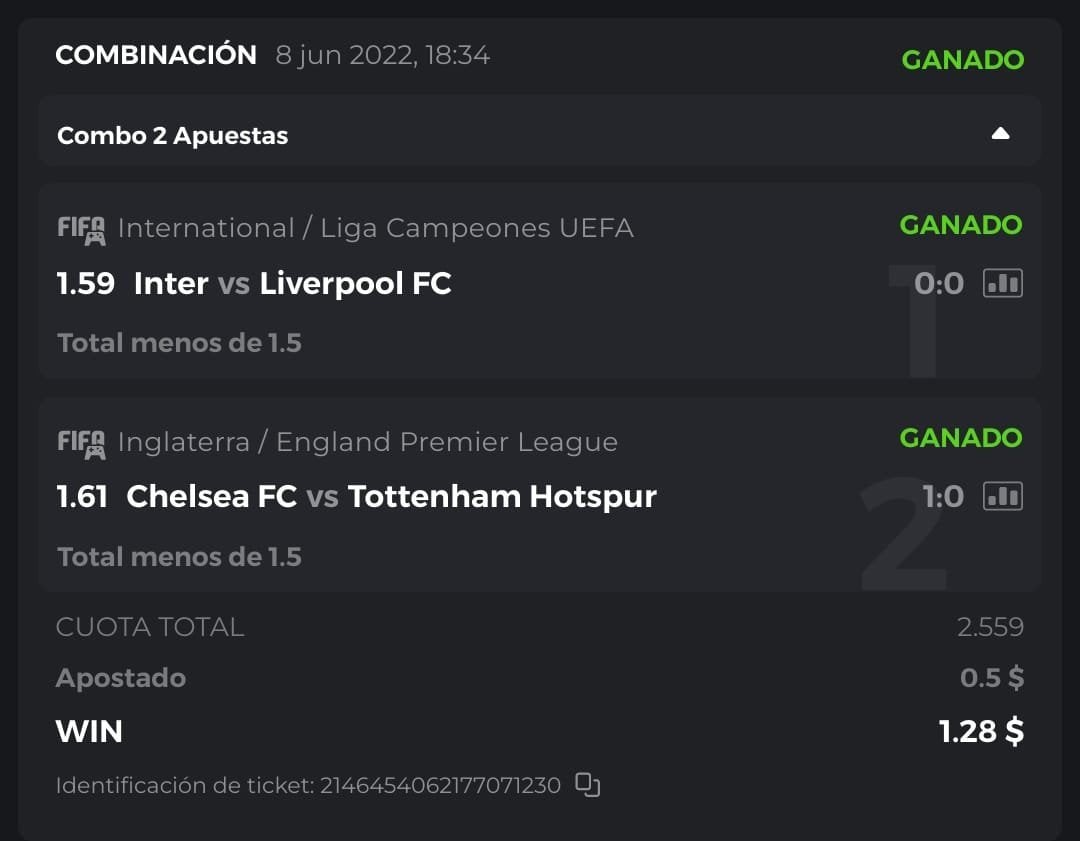Open stats chart for Inter vs Liverpool
The height and width of the screenshot is (841, 1080).
coord(1002,284)
